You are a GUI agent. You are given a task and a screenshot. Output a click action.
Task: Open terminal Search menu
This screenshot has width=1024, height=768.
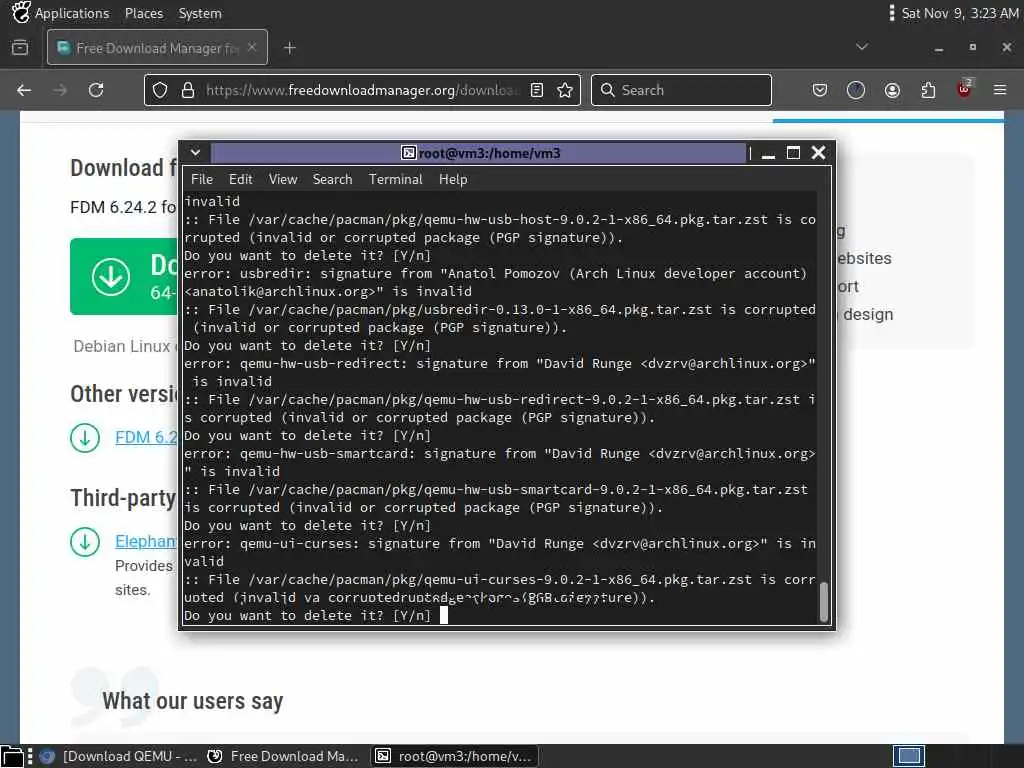(x=332, y=179)
